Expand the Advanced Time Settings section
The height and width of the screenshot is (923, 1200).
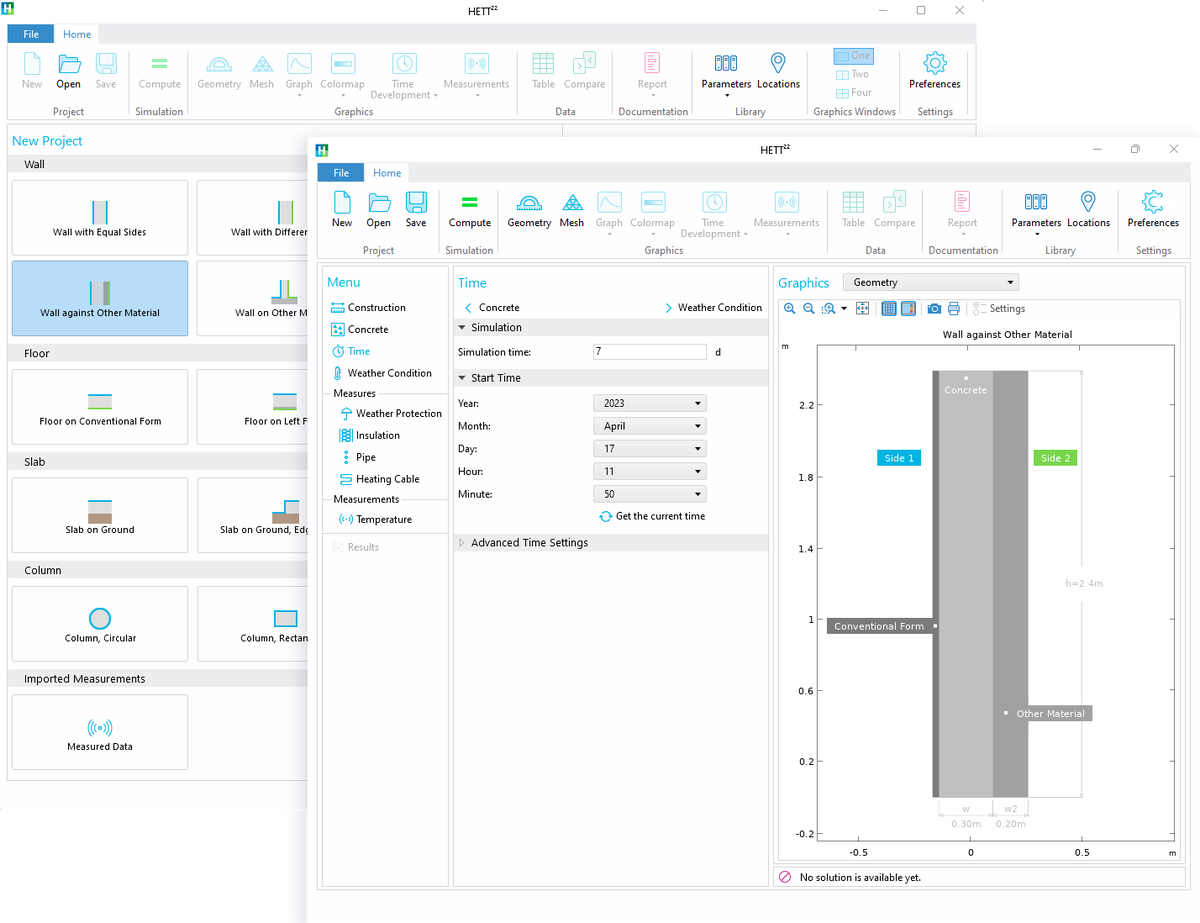pos(529,543)
